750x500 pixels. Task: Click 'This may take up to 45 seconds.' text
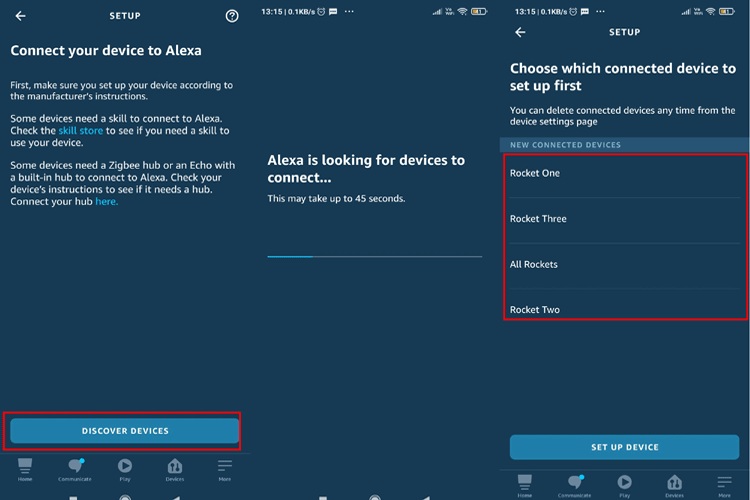(x=336, y=199)
